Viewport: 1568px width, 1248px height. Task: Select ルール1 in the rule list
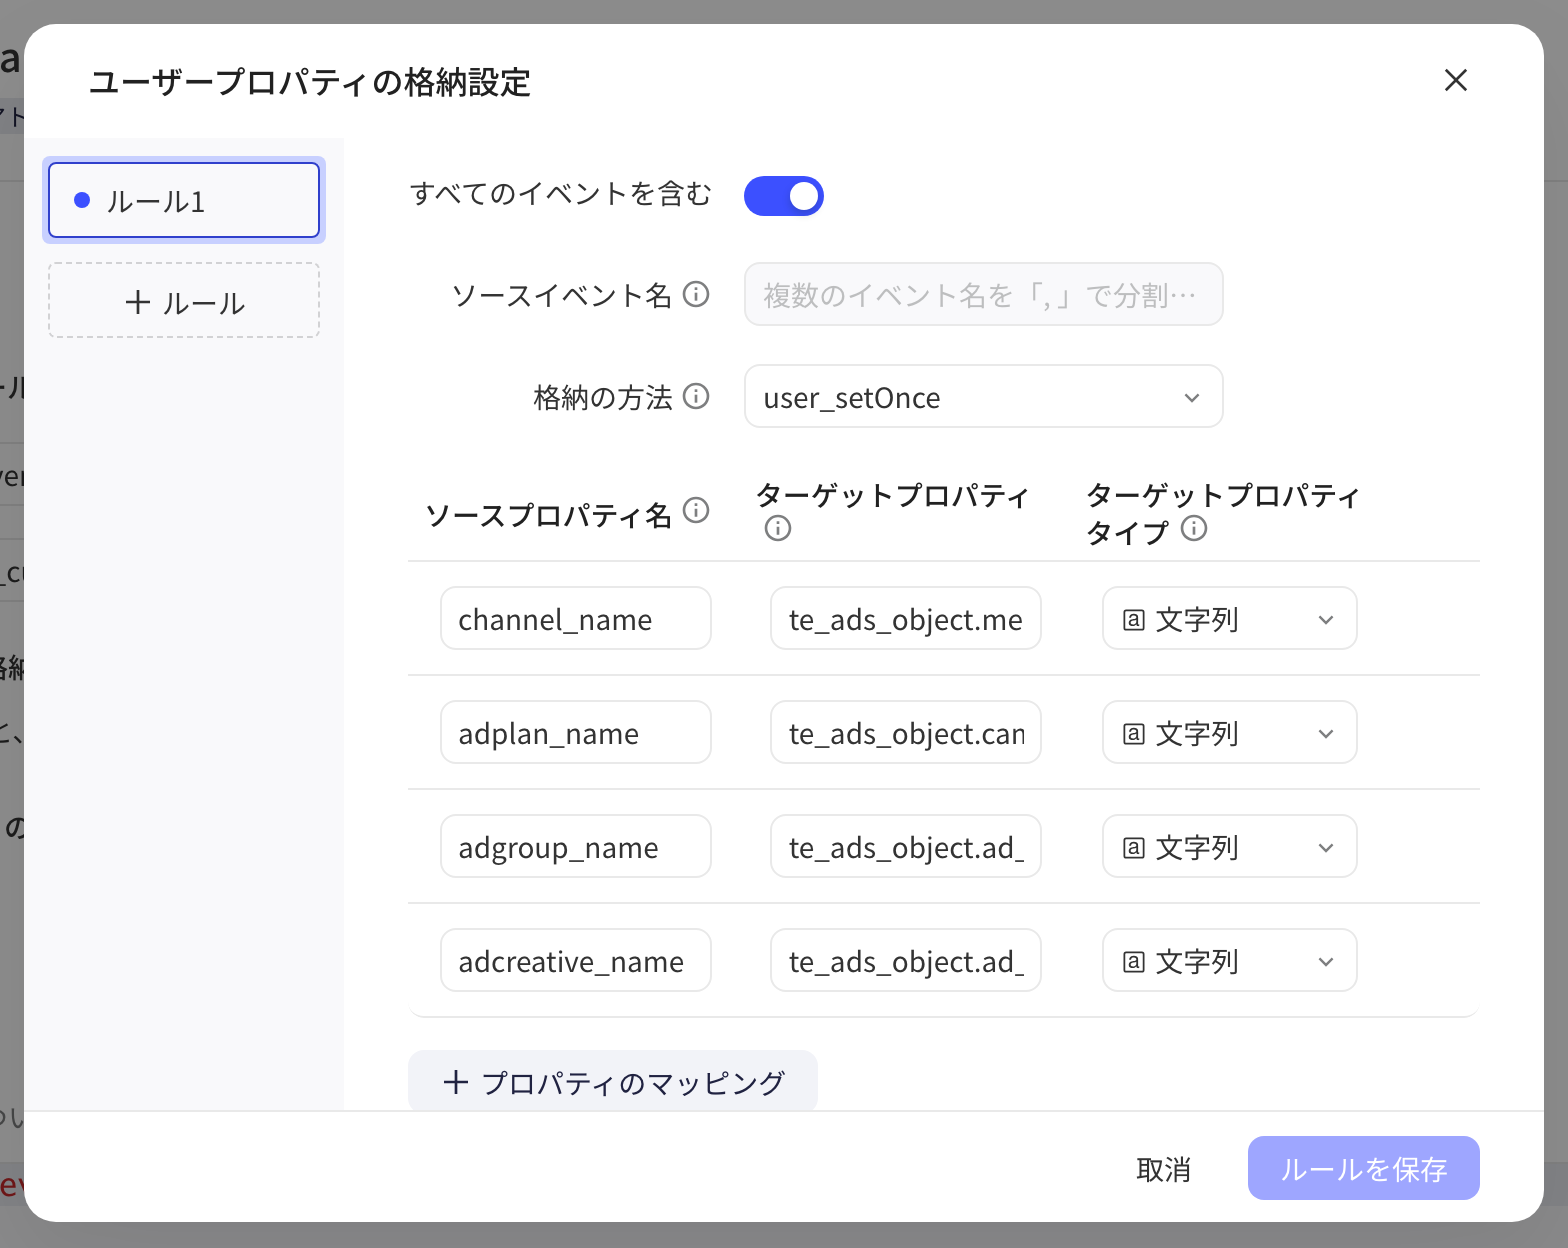point(184,200)
